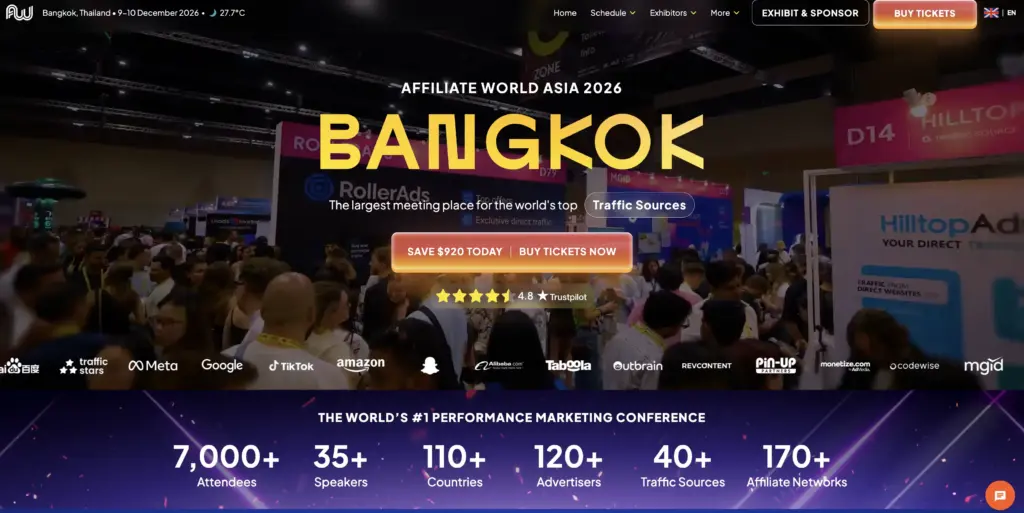Expand the More dropdown menu
The width and height of the screenshot is (1024, 513).
[x=725, y=13]
